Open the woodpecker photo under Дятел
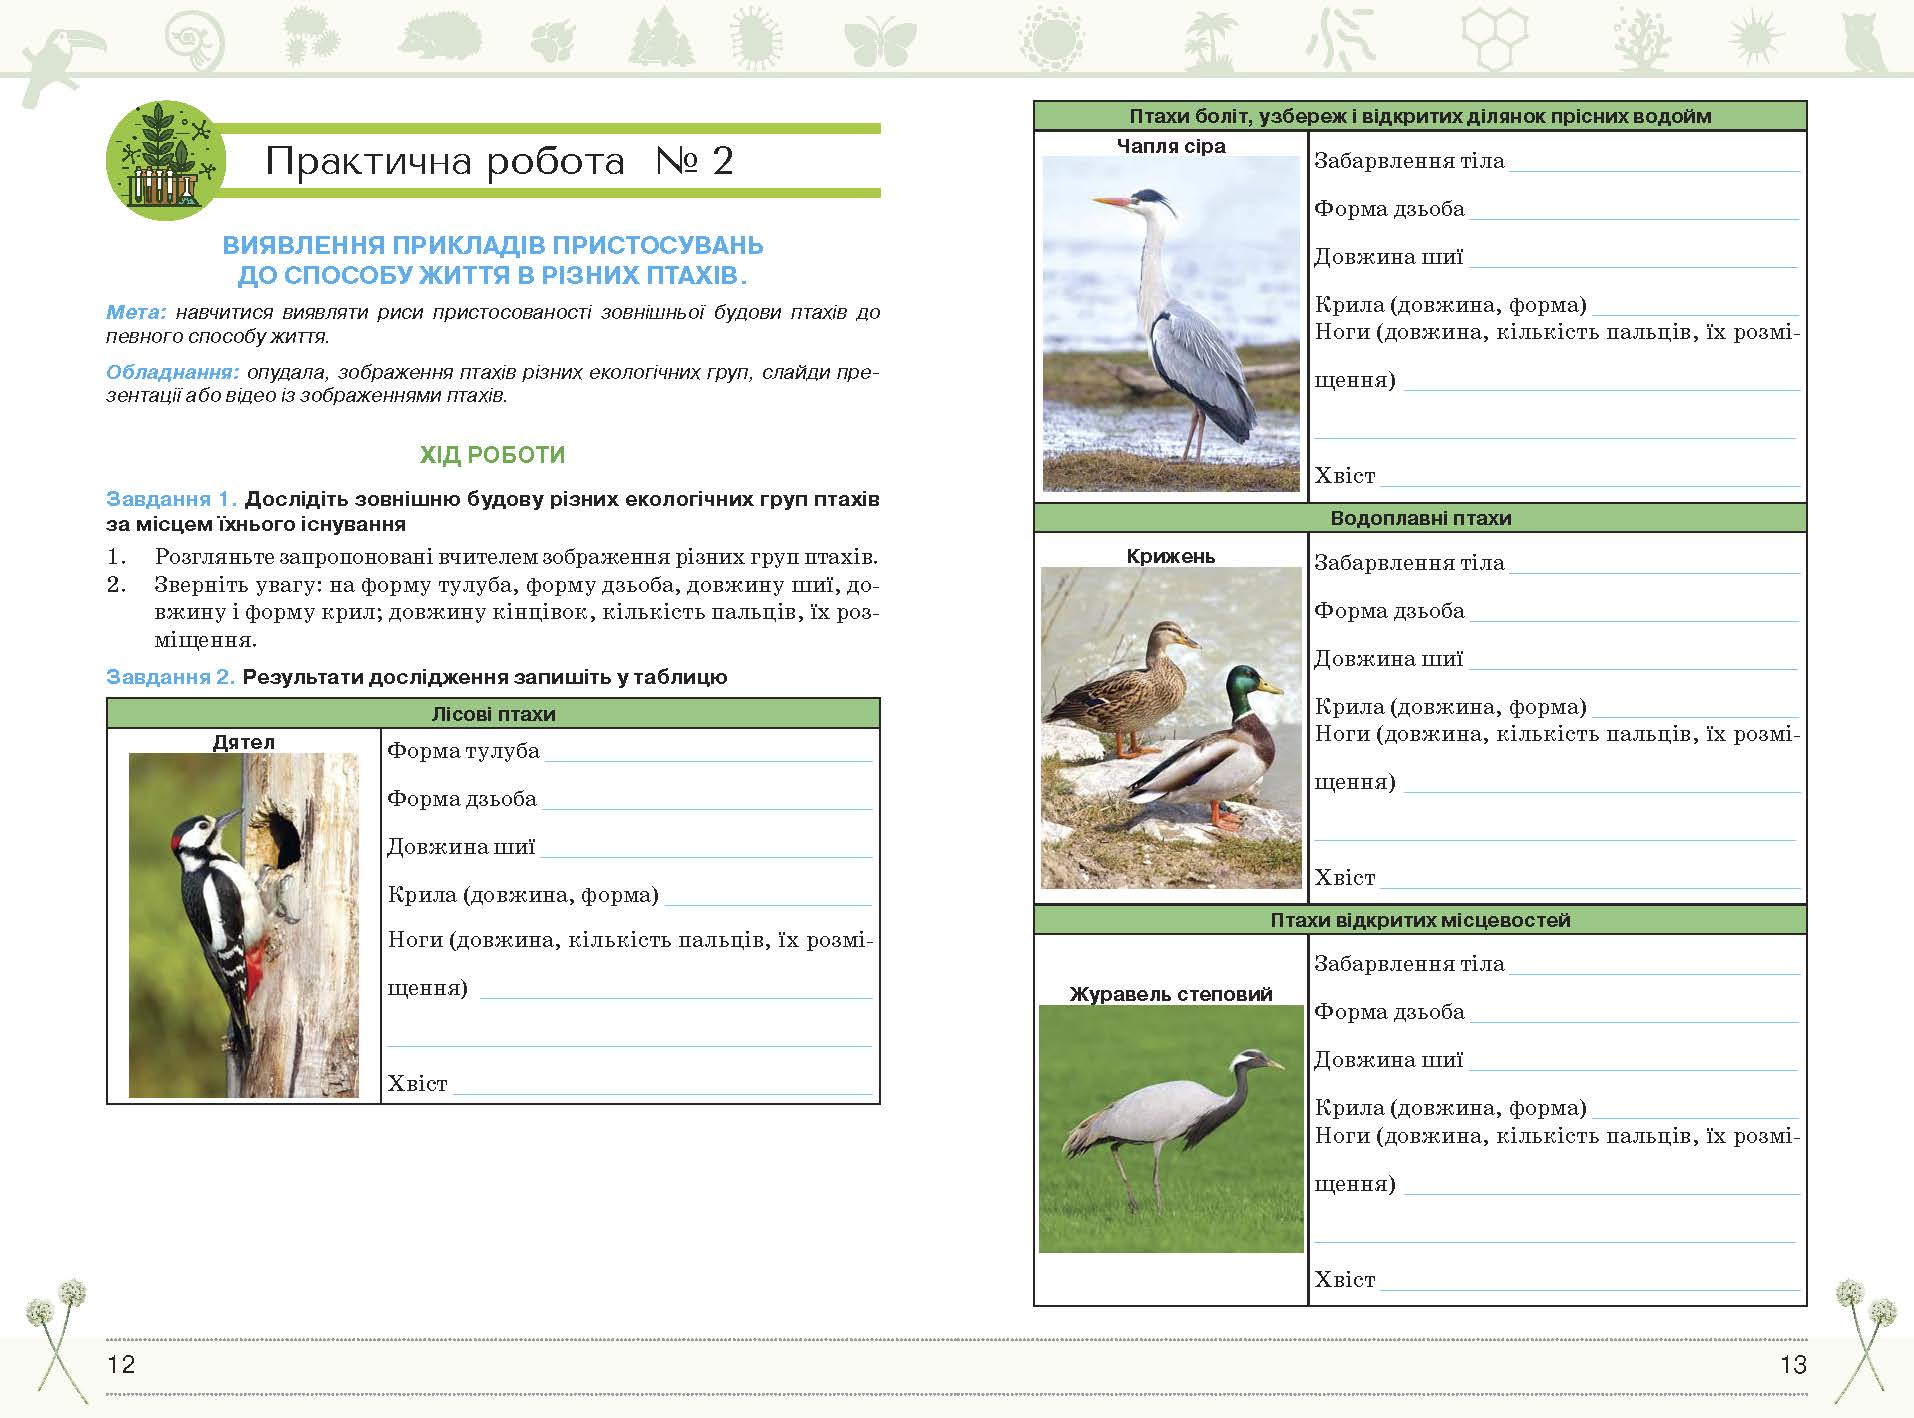Screen dimensions: 1914x1418 coord(244,926)
